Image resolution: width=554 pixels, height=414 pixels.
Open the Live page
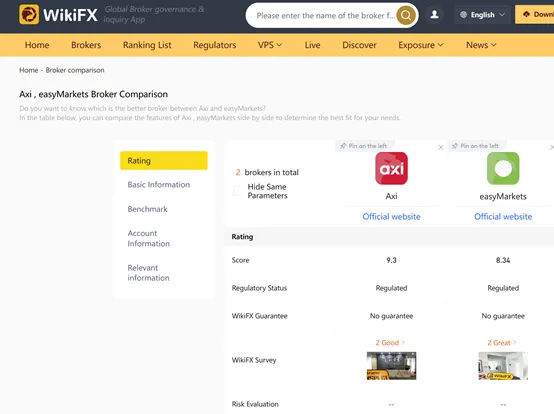click(312, 45)
